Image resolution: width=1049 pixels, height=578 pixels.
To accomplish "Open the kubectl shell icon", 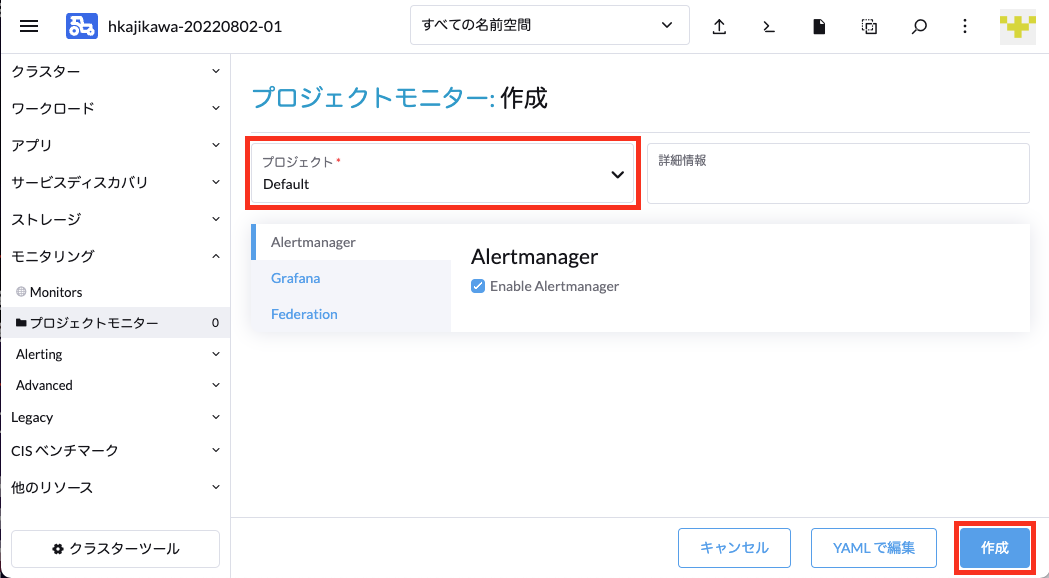I will pyautogui.click(x=769, y=26).
